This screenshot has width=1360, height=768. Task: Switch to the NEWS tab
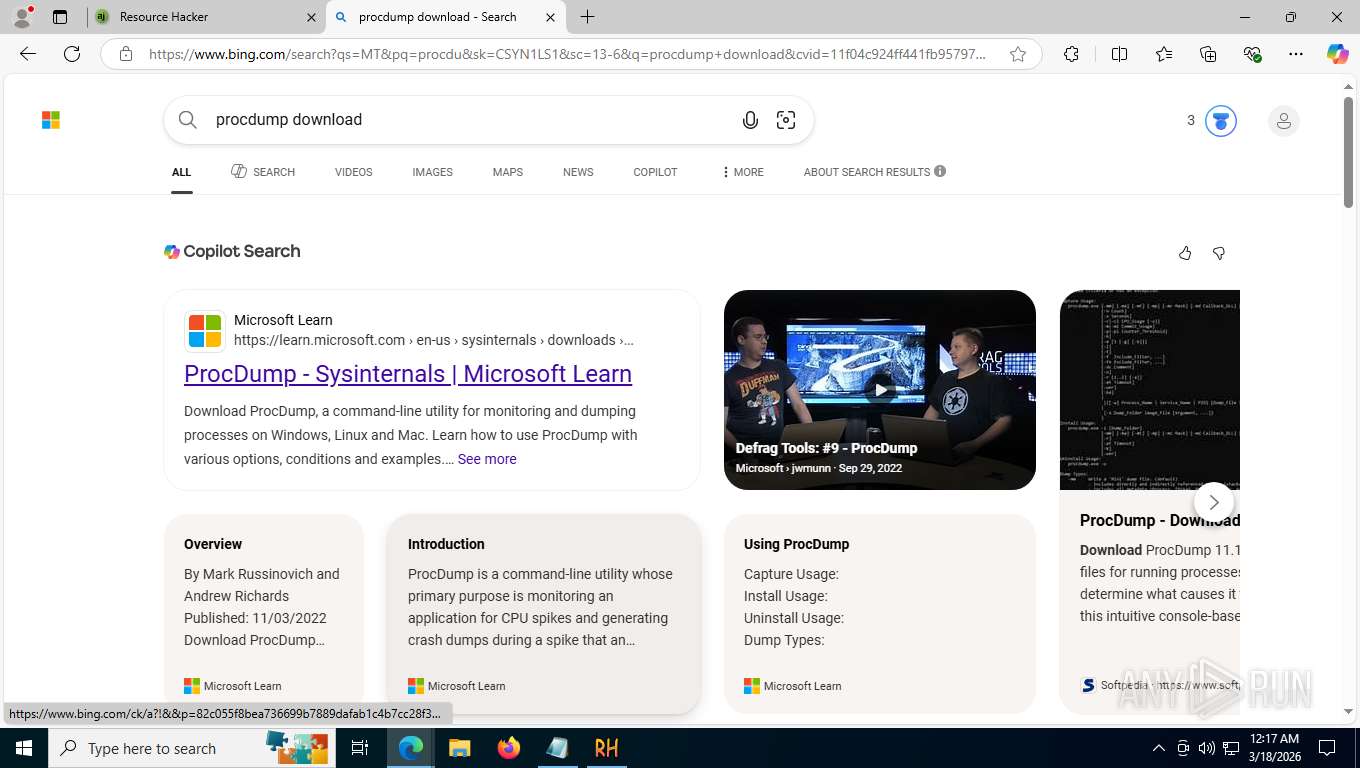[x=578, y=172]
